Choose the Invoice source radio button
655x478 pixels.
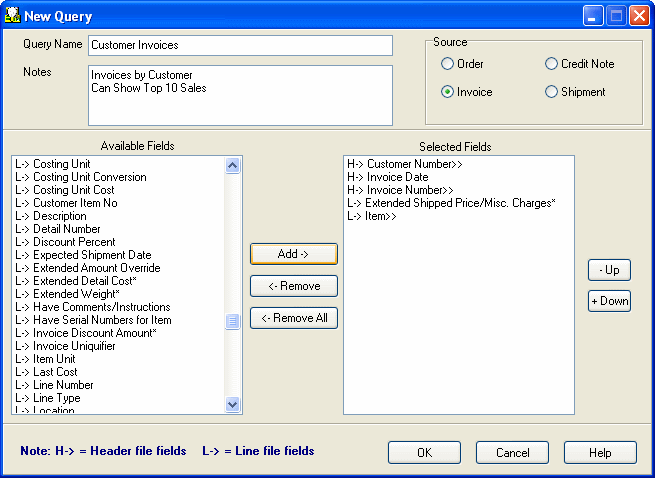coord(447,92)
